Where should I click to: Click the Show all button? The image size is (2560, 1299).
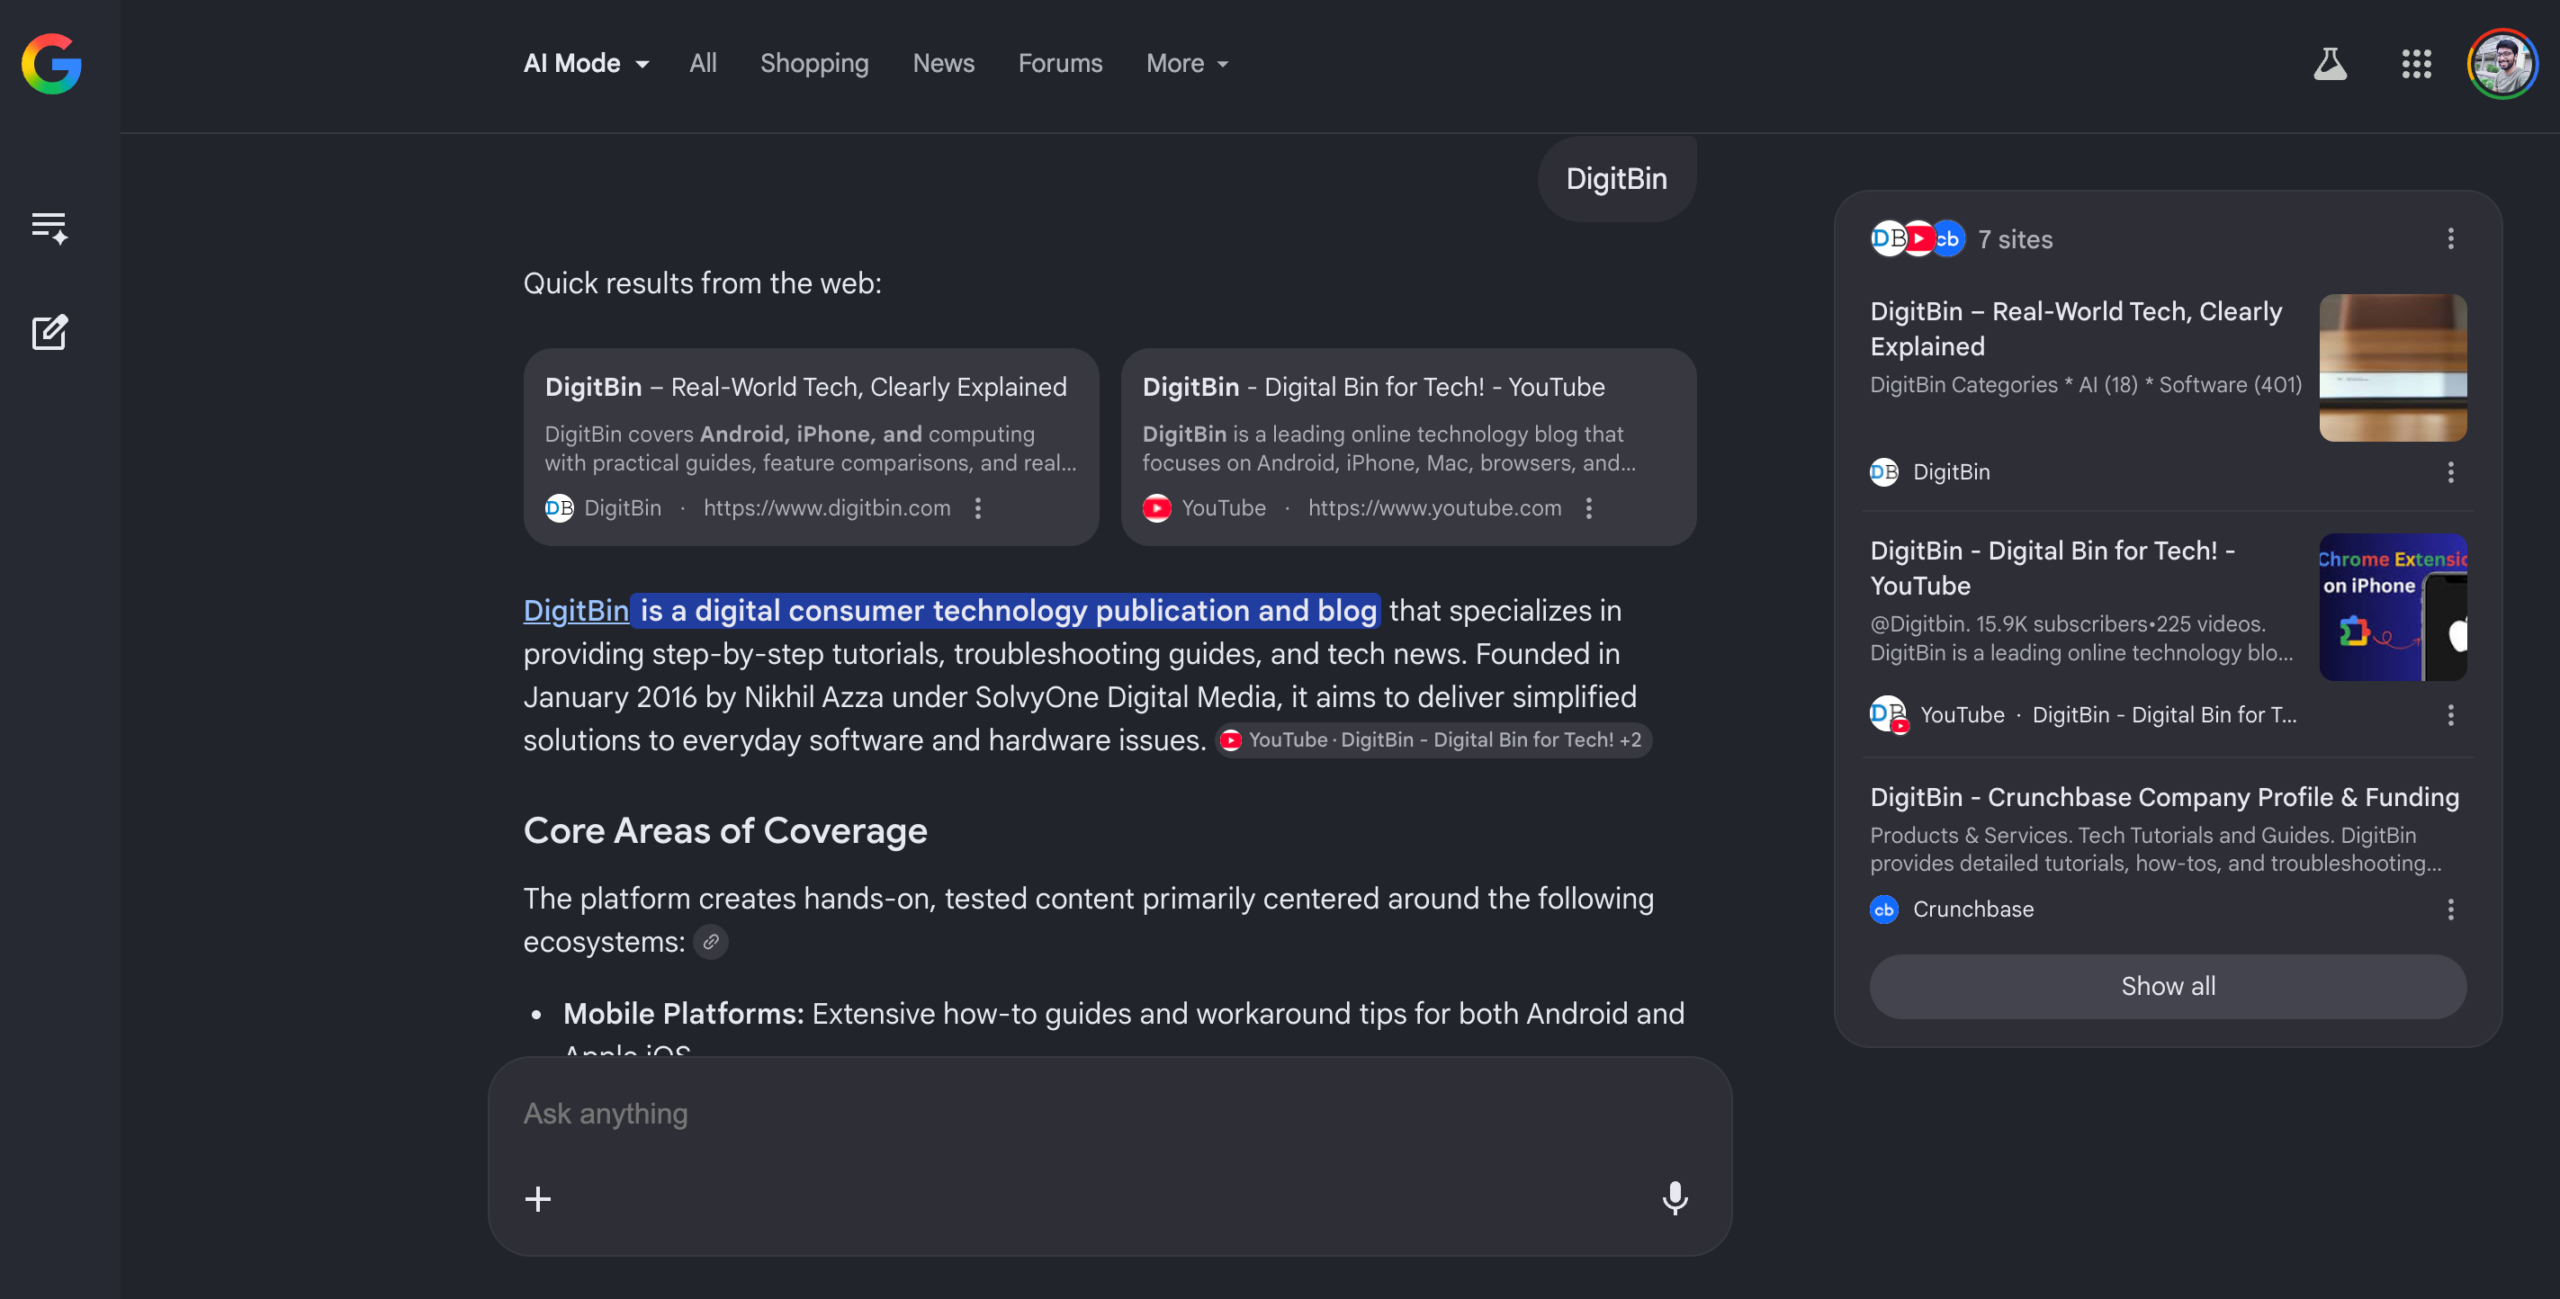click(2168, 986)
